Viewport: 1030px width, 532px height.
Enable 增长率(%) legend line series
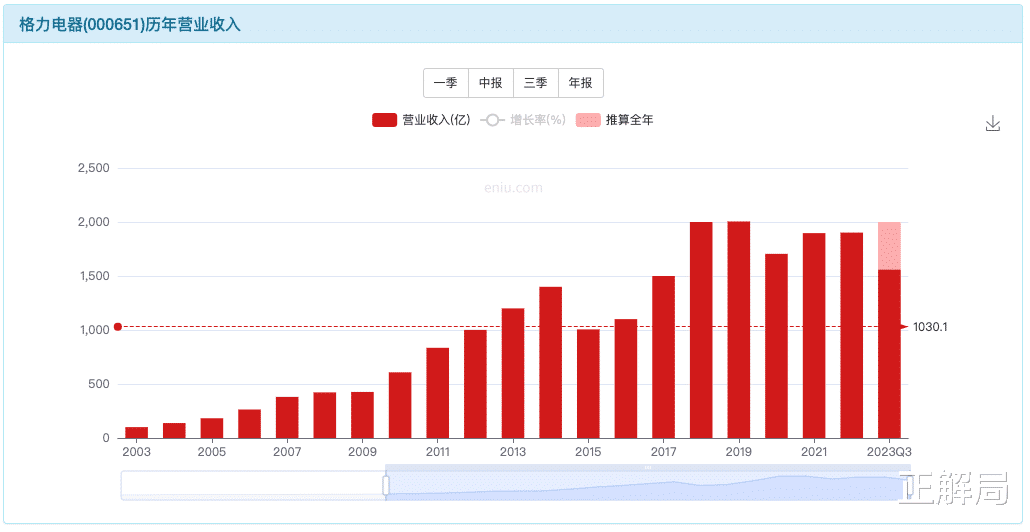(523, 120)
